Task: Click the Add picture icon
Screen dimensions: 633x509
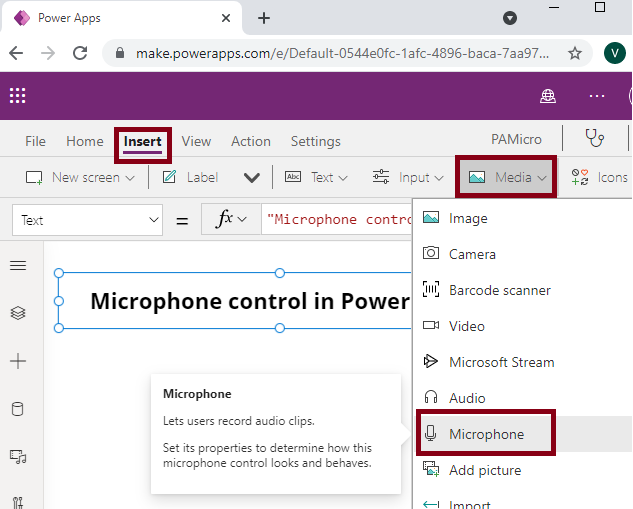Action: [431, 469]
